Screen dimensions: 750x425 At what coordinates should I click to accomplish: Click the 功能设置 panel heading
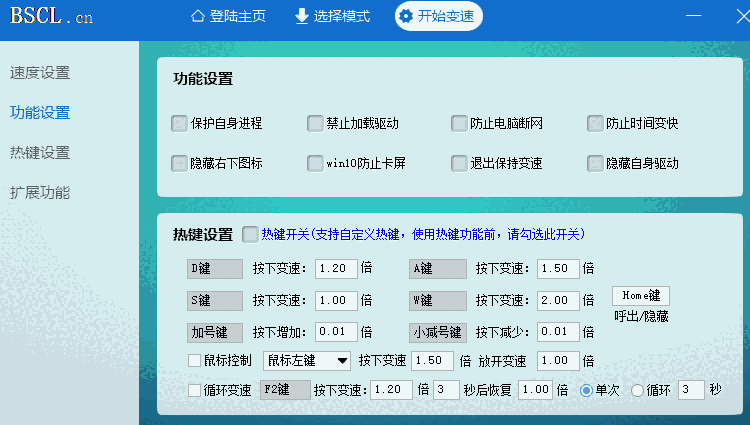tap(203, 79)
